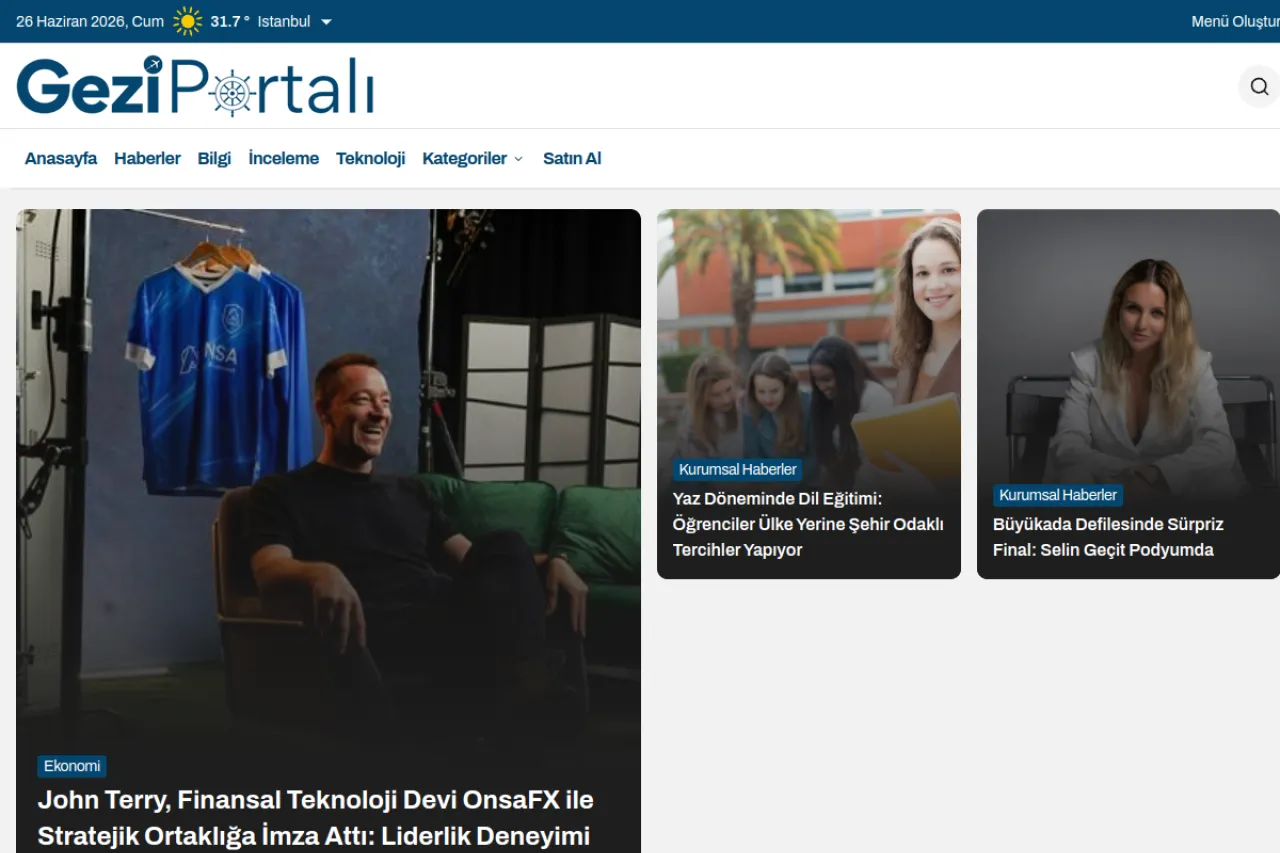The width and height of the screenshot is (1280, 853).
Task: Open the Teknoloji menu item
Action: click(x=370, y=158)
